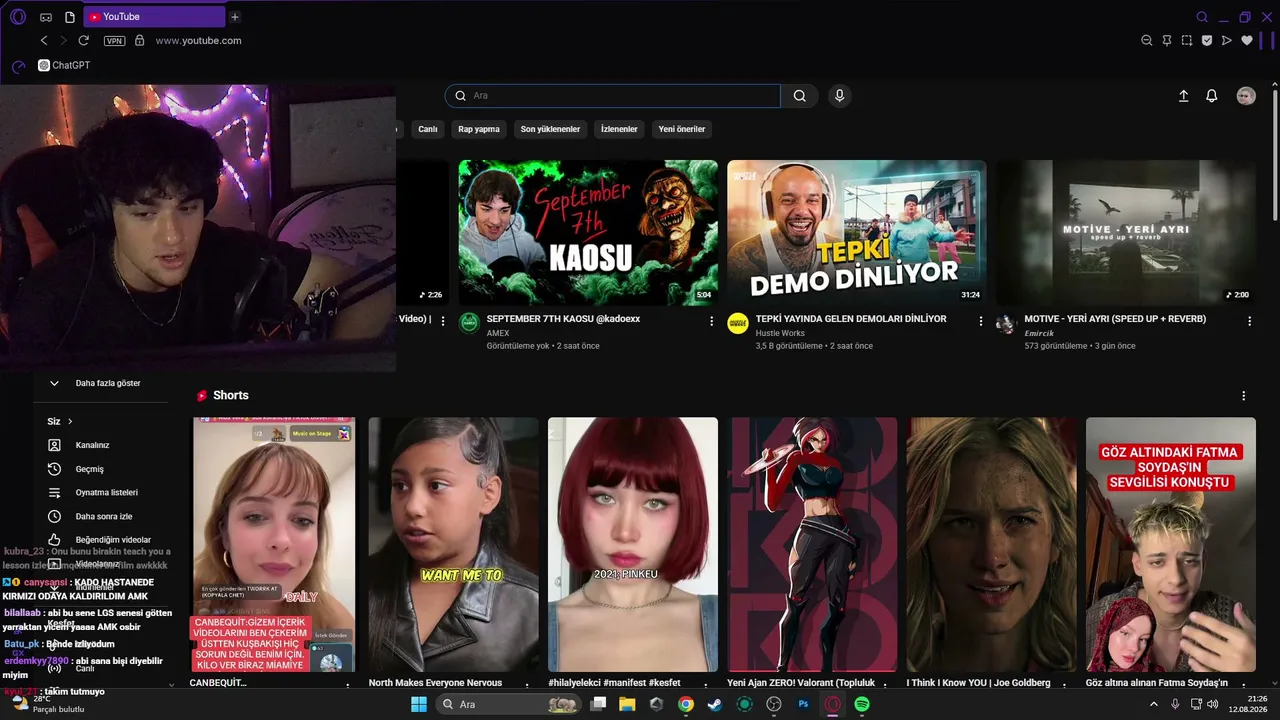Select the Son yüklenenler filter chip
The height and width of the screenshot is (720, 1280).
point(550,129)
